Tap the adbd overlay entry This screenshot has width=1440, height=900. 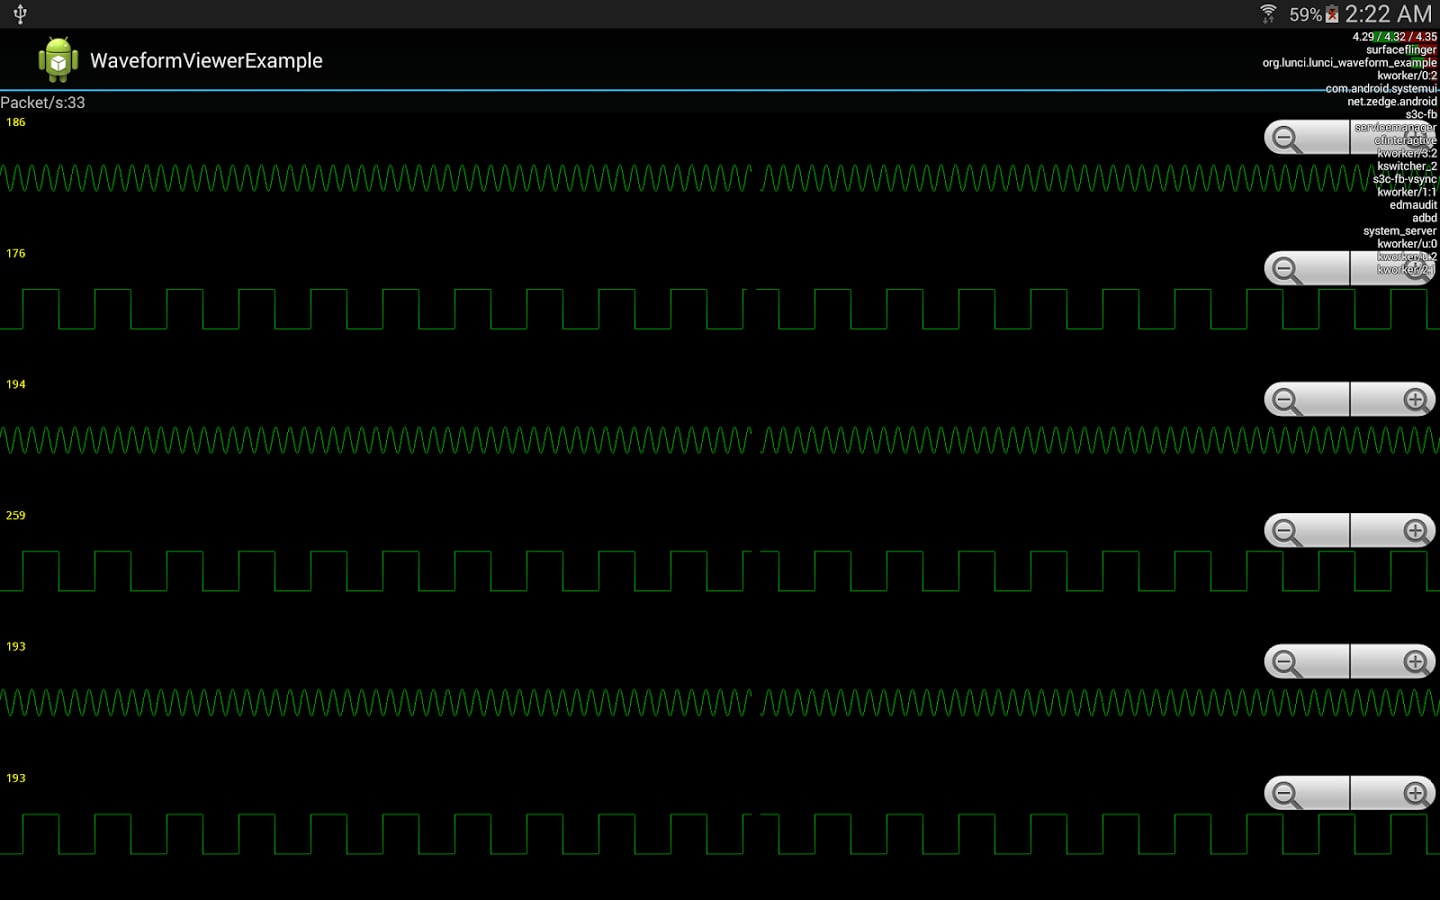tap(1424, 218)
